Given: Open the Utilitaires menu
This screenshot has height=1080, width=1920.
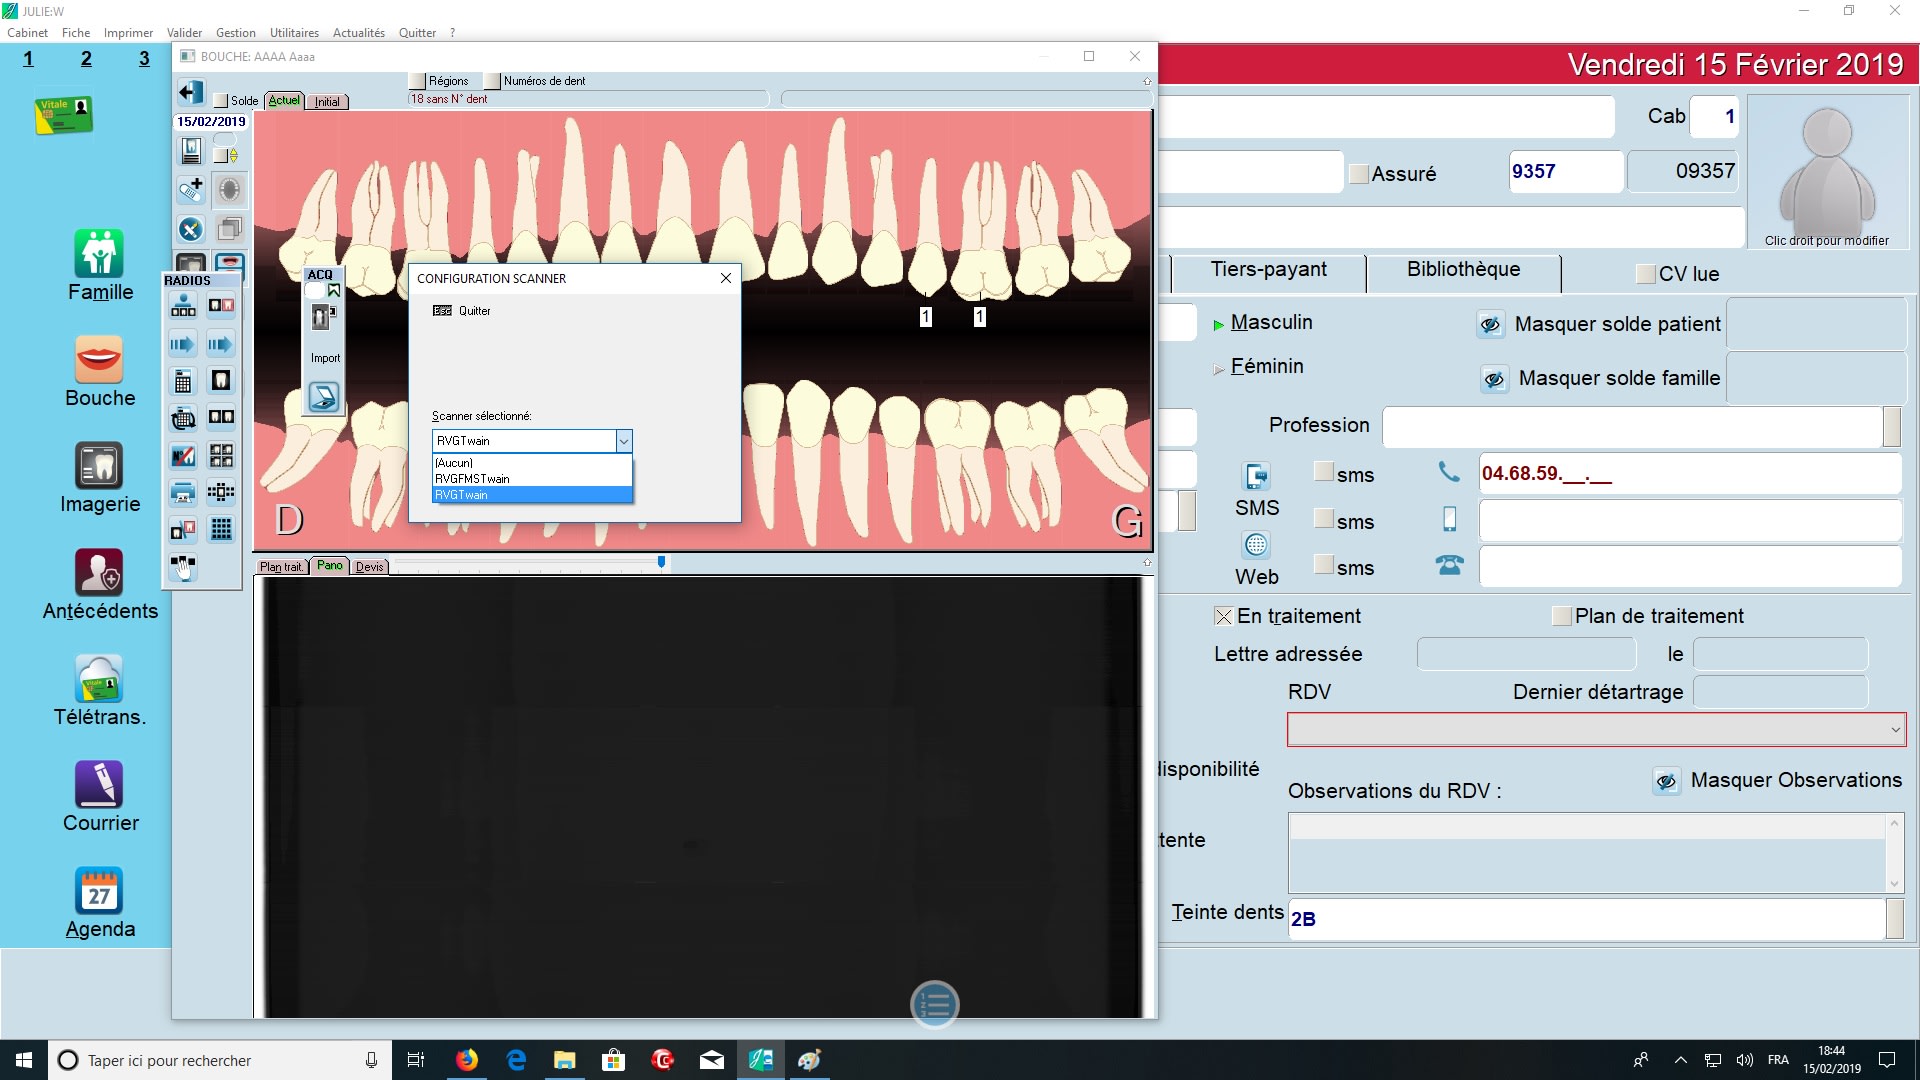Looking at the screenshot, I should [x=294, y=33].
